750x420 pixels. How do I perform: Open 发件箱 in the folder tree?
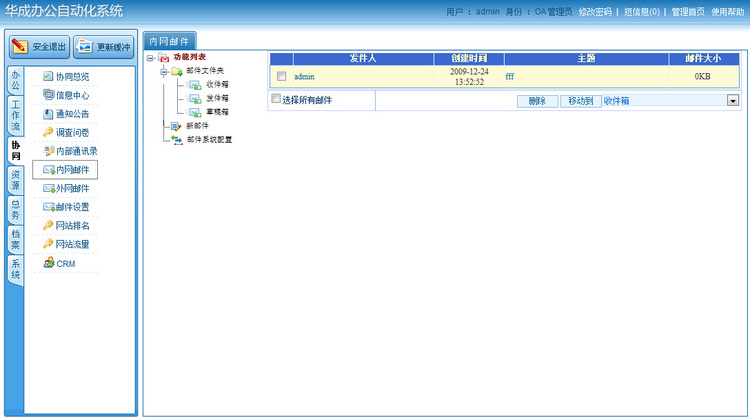[x=217, y=98]
